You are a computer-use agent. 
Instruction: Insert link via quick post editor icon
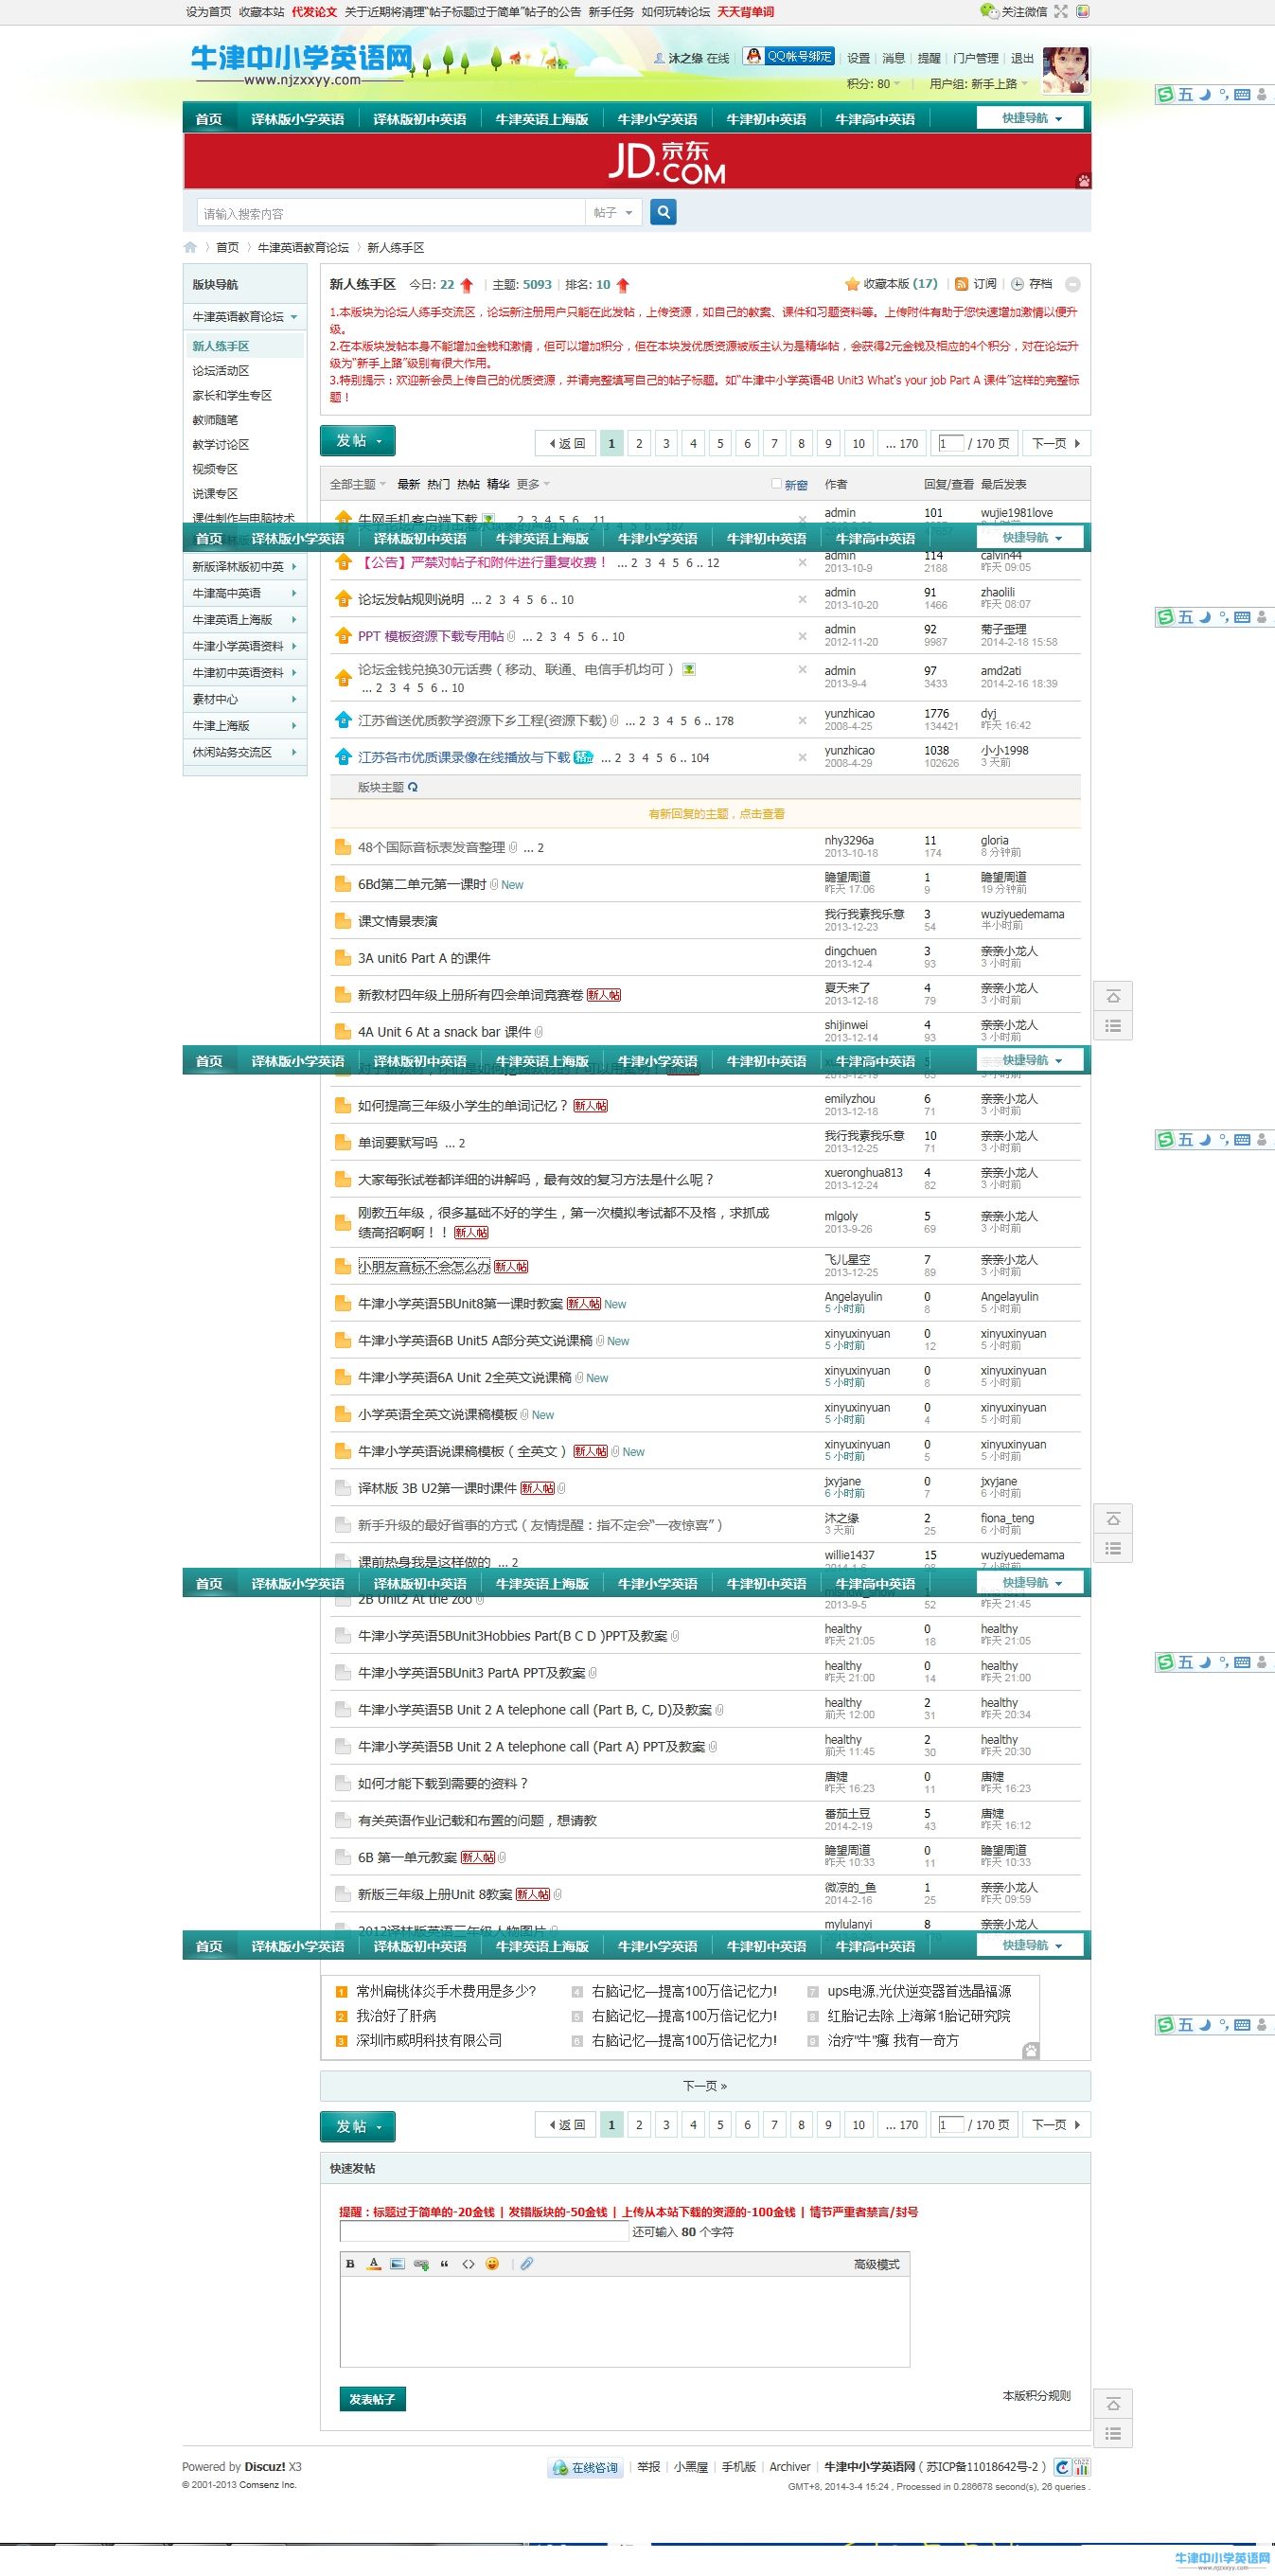pos(421,2264)
